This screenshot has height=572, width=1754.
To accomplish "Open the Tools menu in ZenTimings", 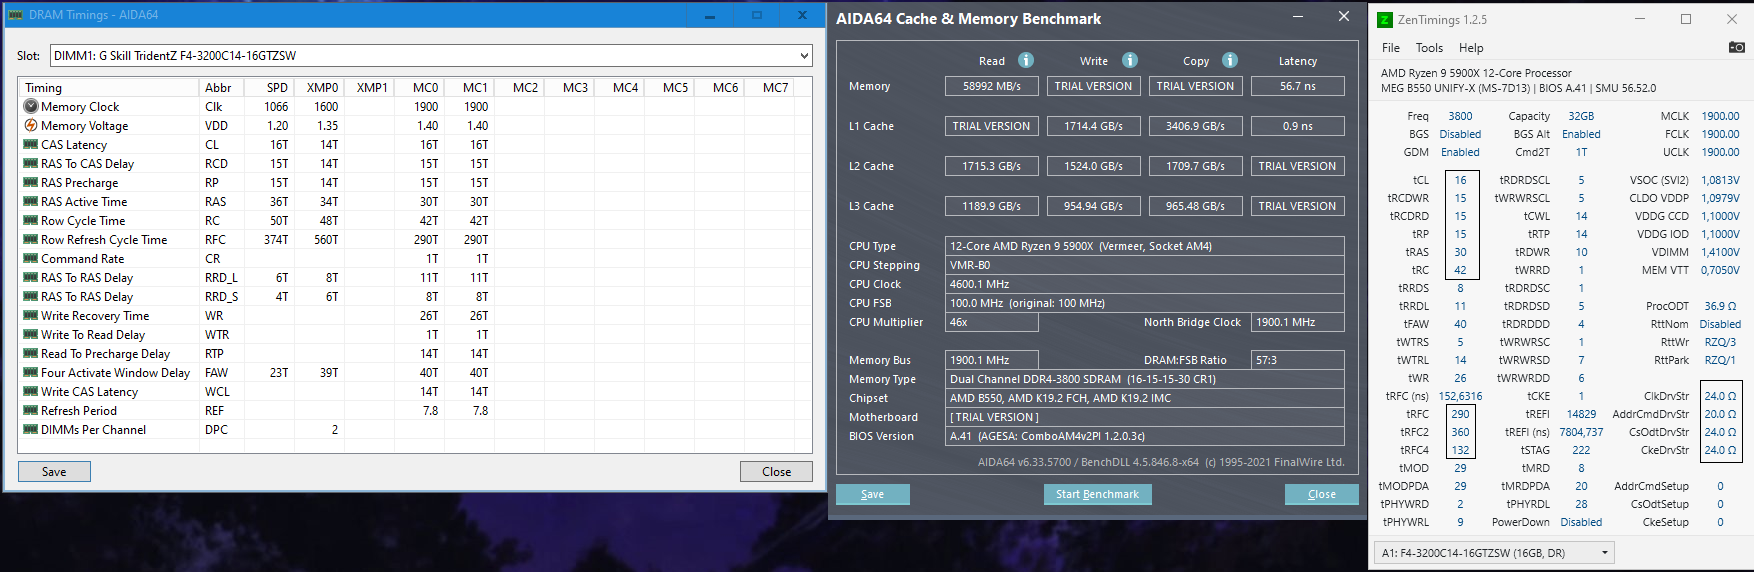I will [x=1429, y=47].
